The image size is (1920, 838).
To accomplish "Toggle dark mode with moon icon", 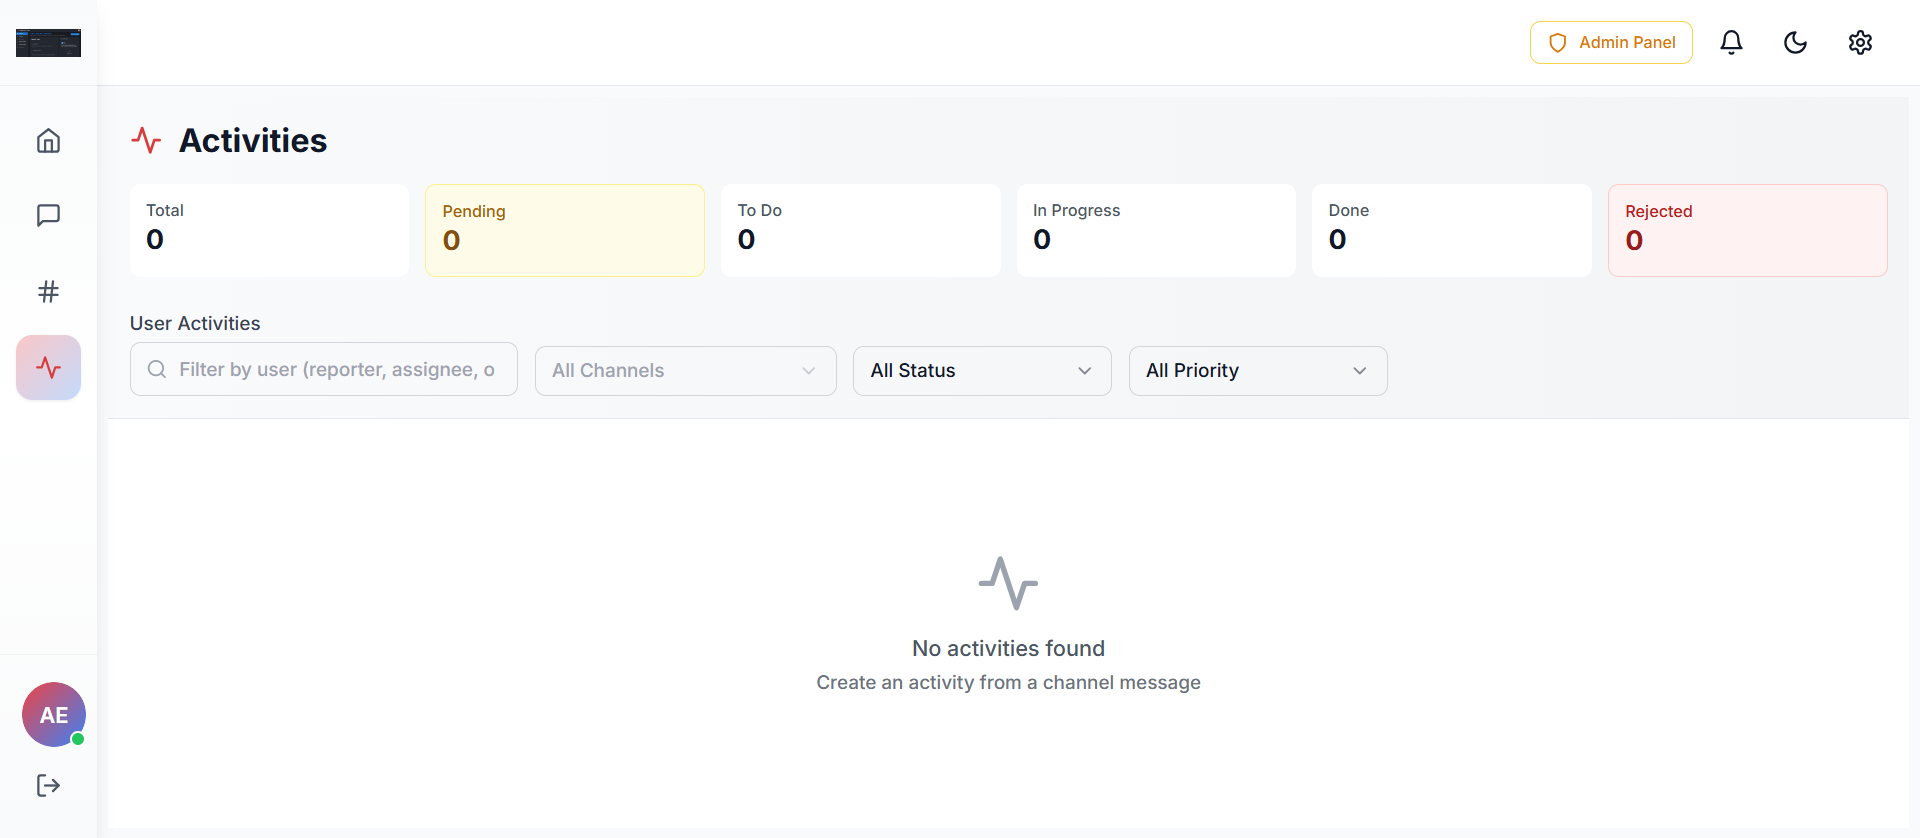I will pyautogui.click(x=1795, y=42).
